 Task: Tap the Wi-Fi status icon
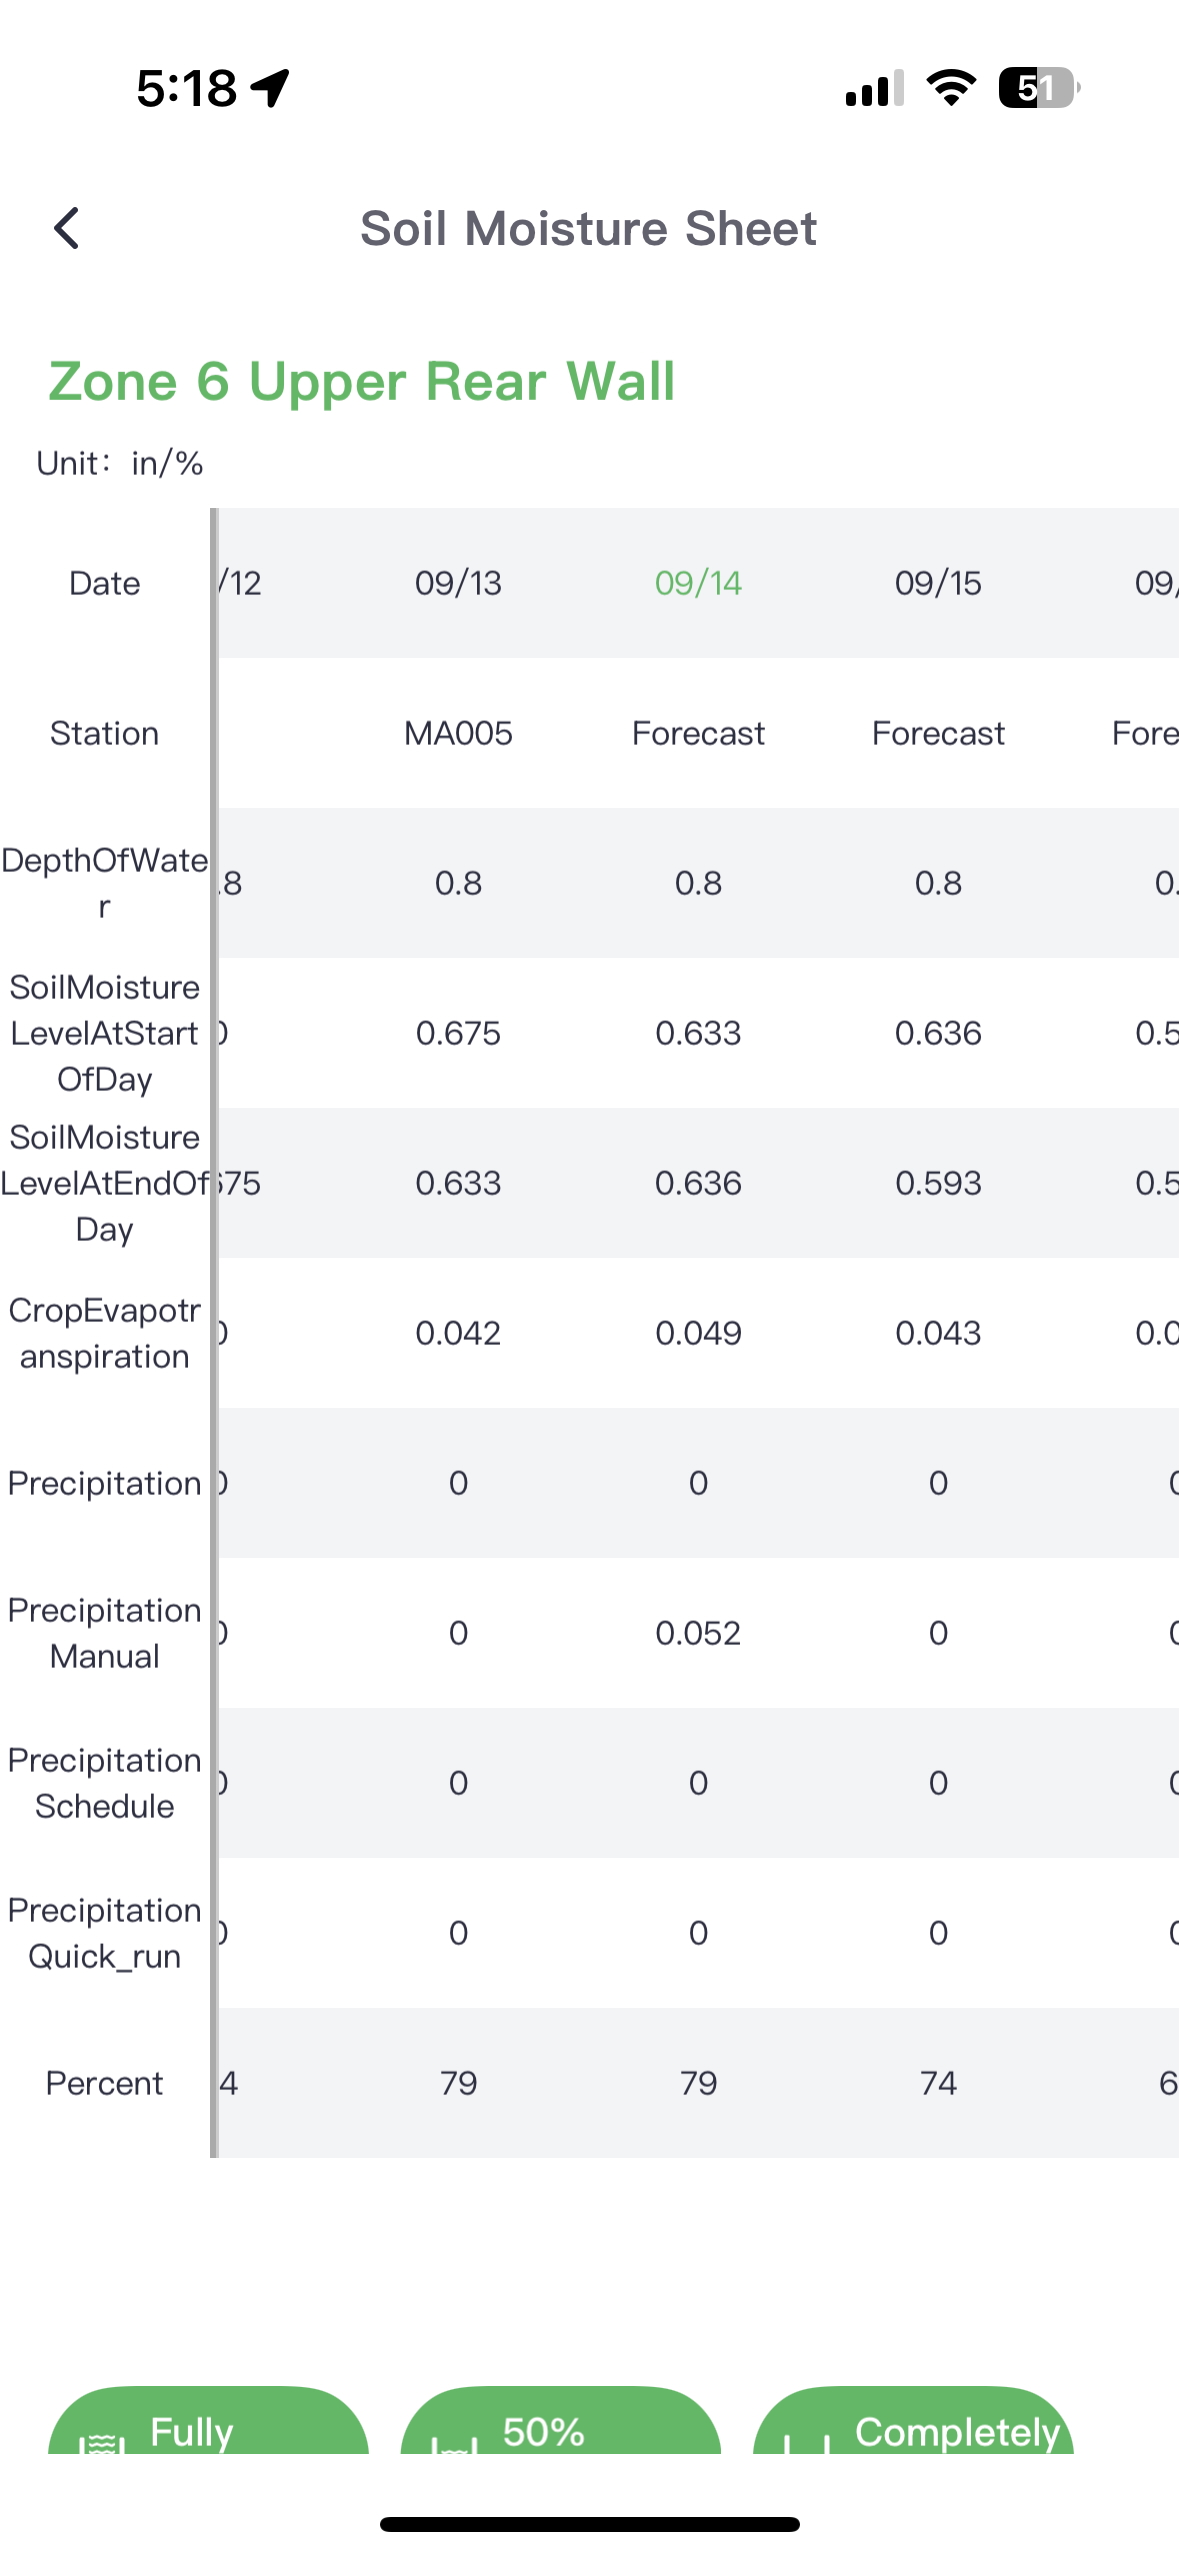click(x=951, y=88)
